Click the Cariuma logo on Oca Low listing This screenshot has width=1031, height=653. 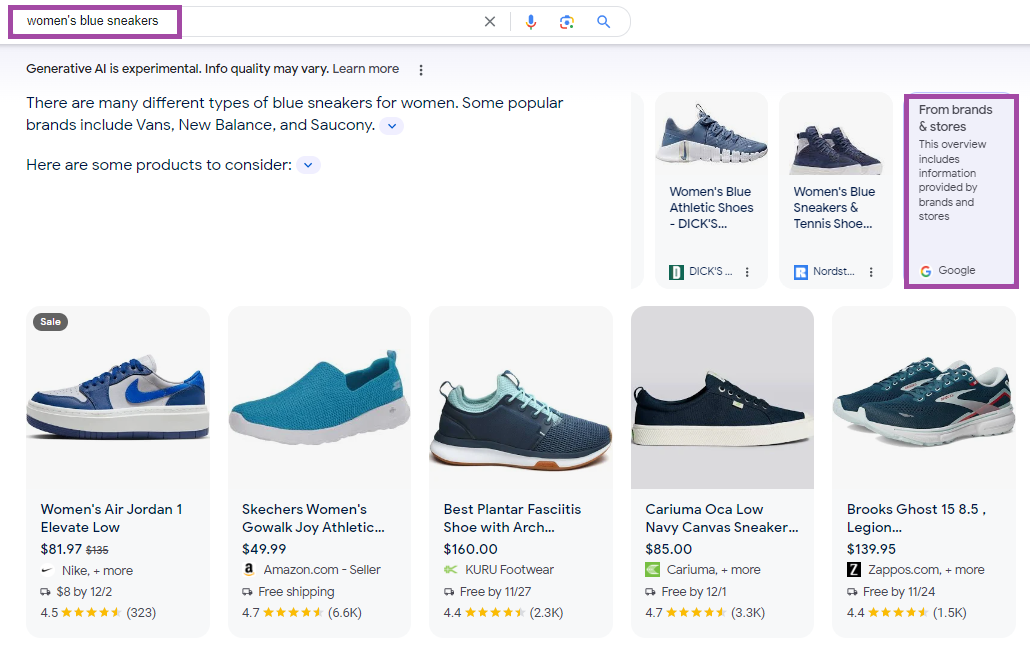[x=652, y=569]
